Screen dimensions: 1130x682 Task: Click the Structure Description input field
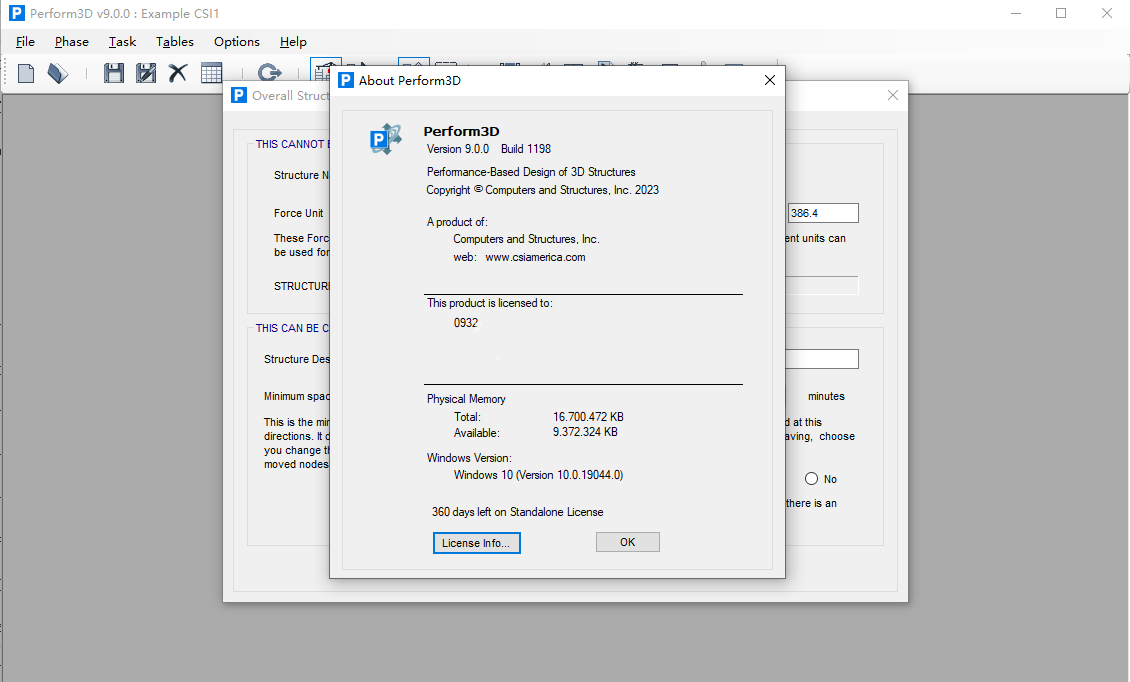[x=822, y=359]
